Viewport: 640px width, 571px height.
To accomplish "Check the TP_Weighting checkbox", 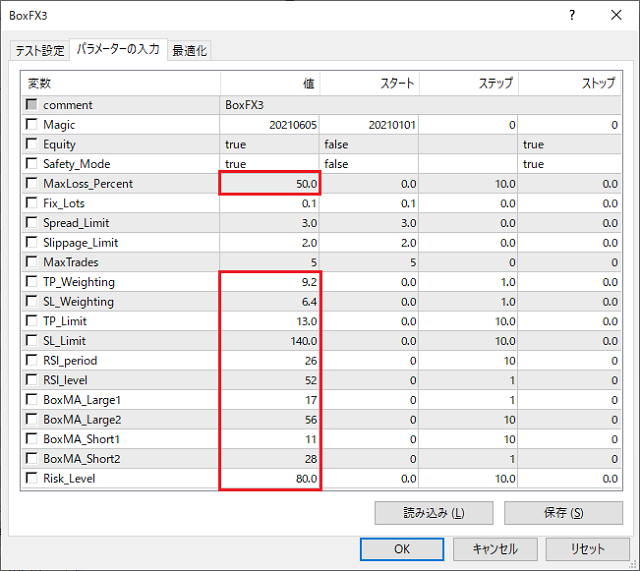I will [31, 281].
